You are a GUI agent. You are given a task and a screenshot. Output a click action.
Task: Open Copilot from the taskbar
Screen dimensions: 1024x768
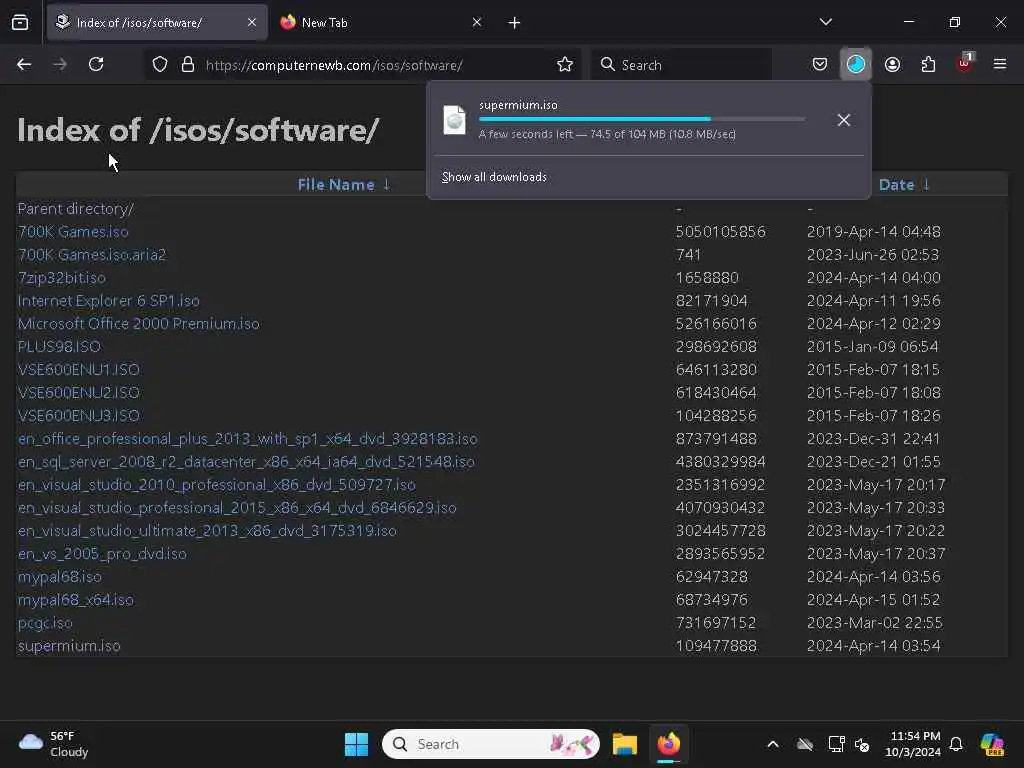point(992,744)
